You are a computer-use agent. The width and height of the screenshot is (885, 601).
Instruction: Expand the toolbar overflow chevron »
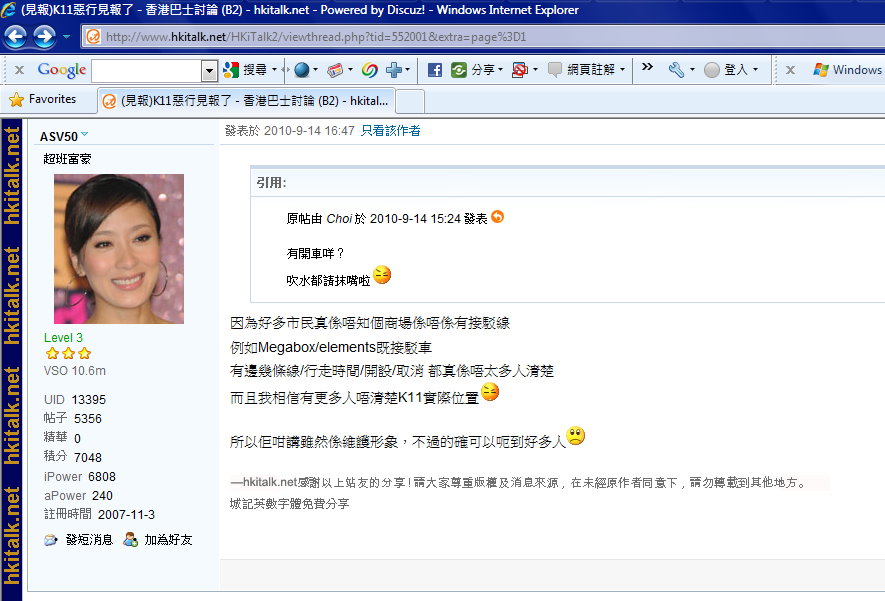647,69
